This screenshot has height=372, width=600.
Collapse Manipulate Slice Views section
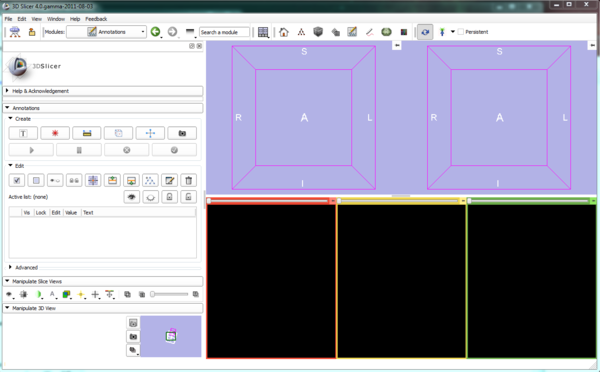click(103, 281)
